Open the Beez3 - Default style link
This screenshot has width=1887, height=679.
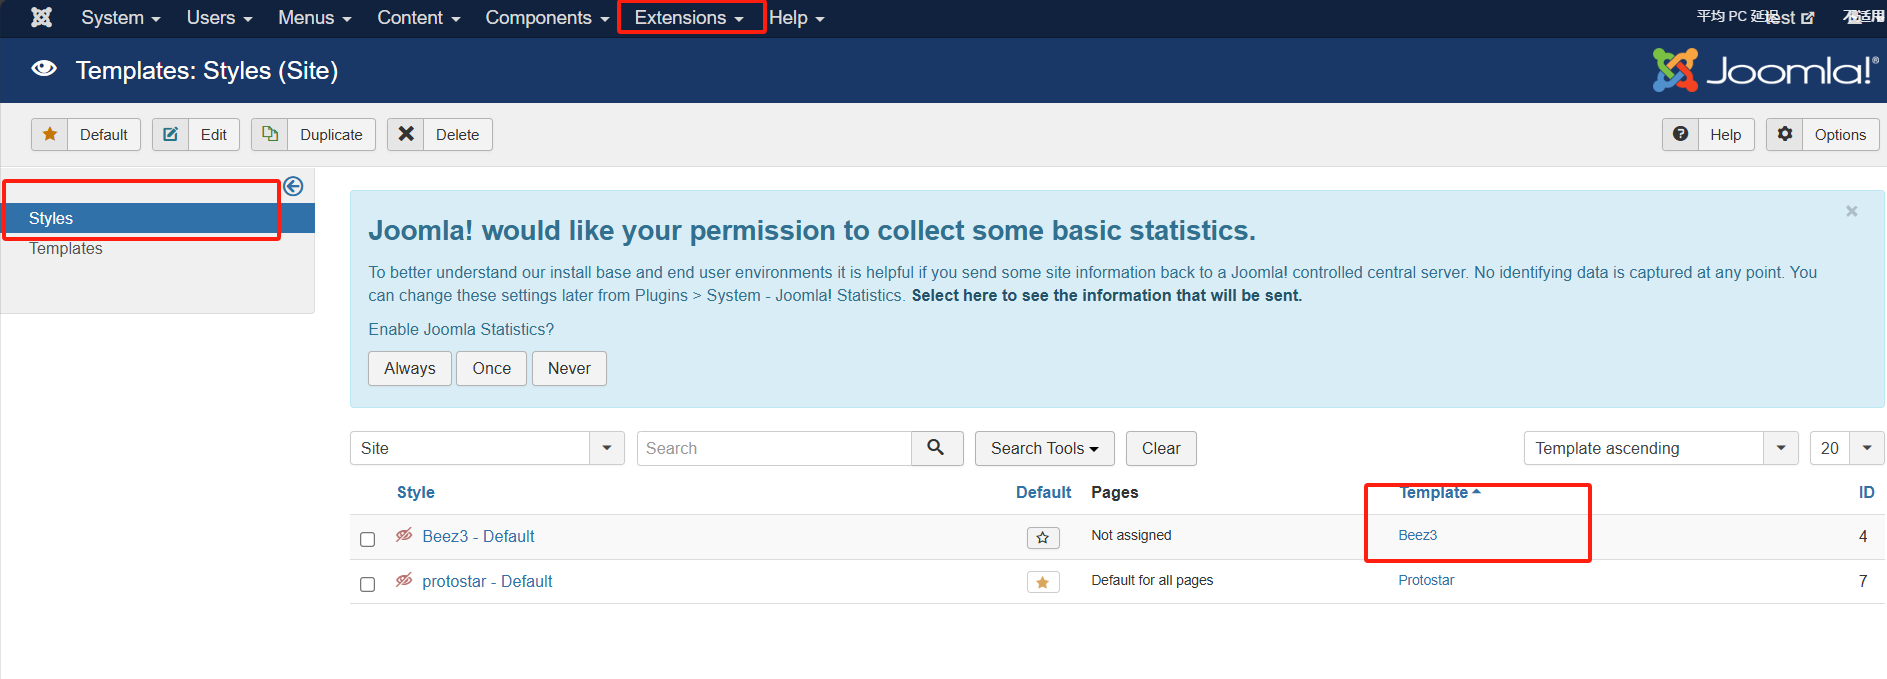[478, 536]
